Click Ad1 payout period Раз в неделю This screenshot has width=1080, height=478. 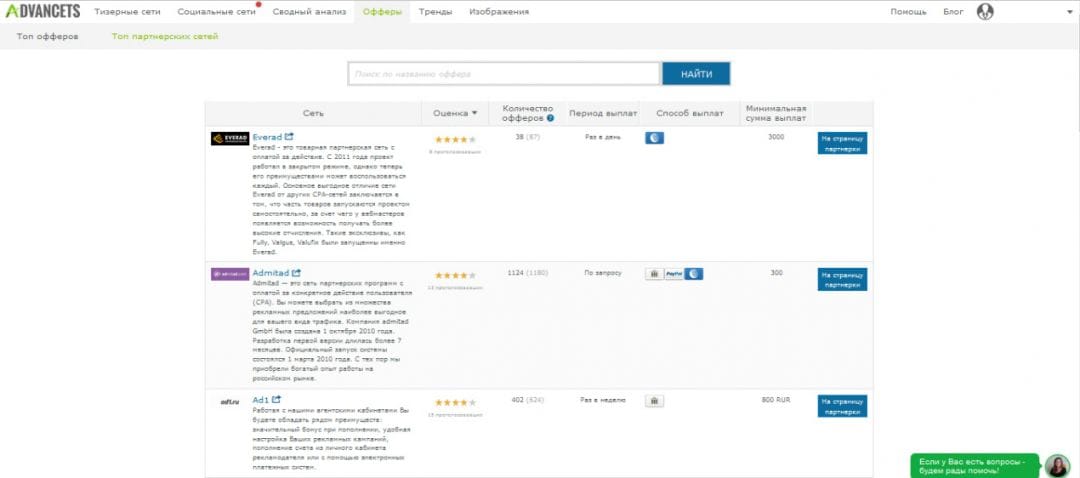(x=603, y=399)
